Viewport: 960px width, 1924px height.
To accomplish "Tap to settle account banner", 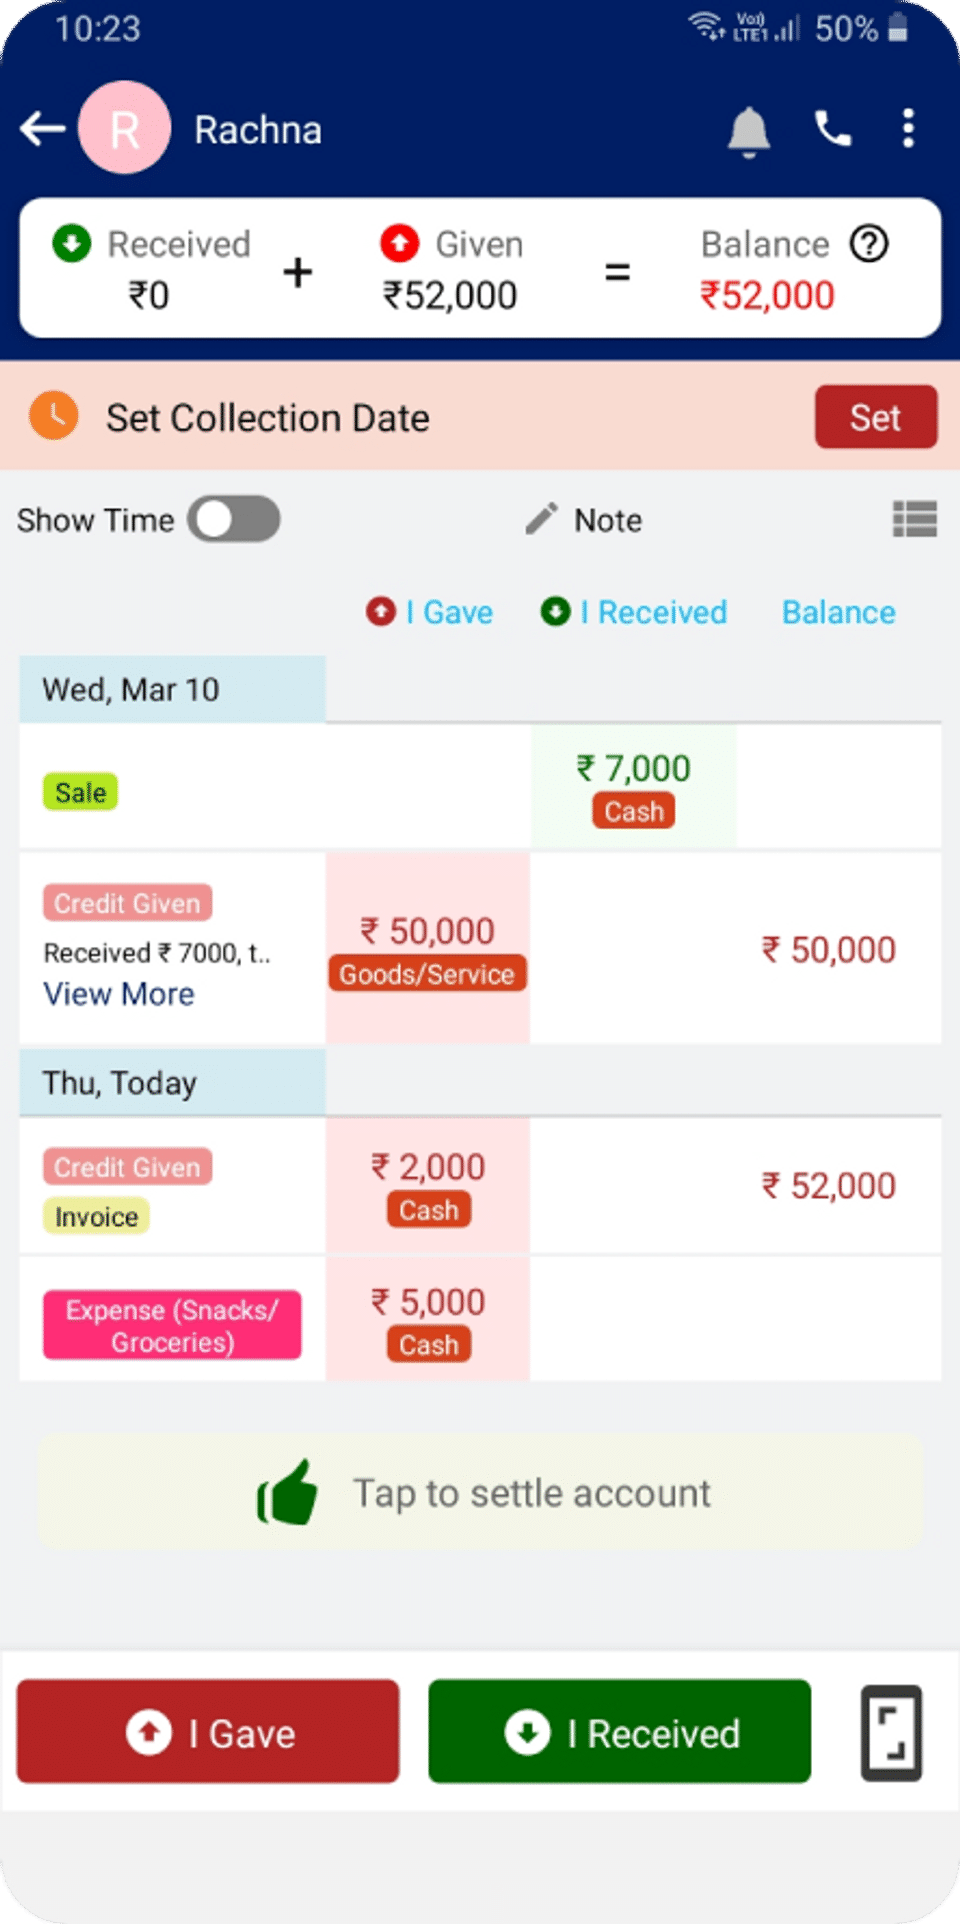I will click(480, 1493).
